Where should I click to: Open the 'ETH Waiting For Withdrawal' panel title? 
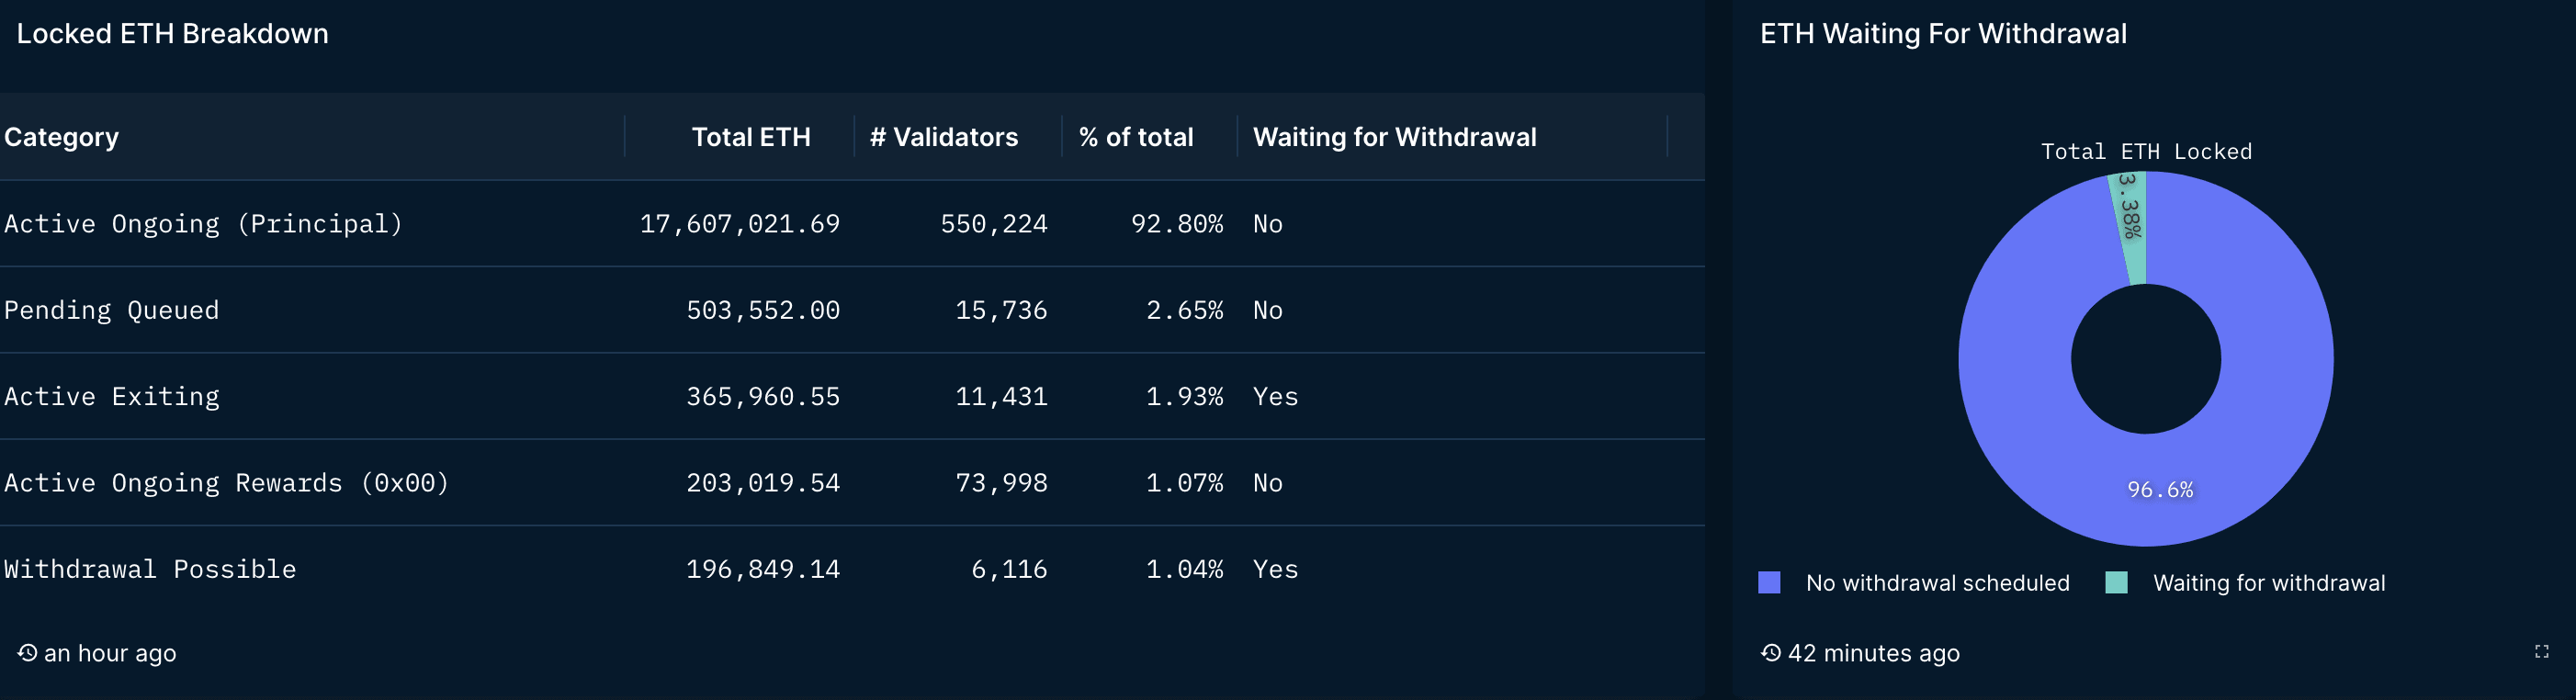coord(1943,34)
